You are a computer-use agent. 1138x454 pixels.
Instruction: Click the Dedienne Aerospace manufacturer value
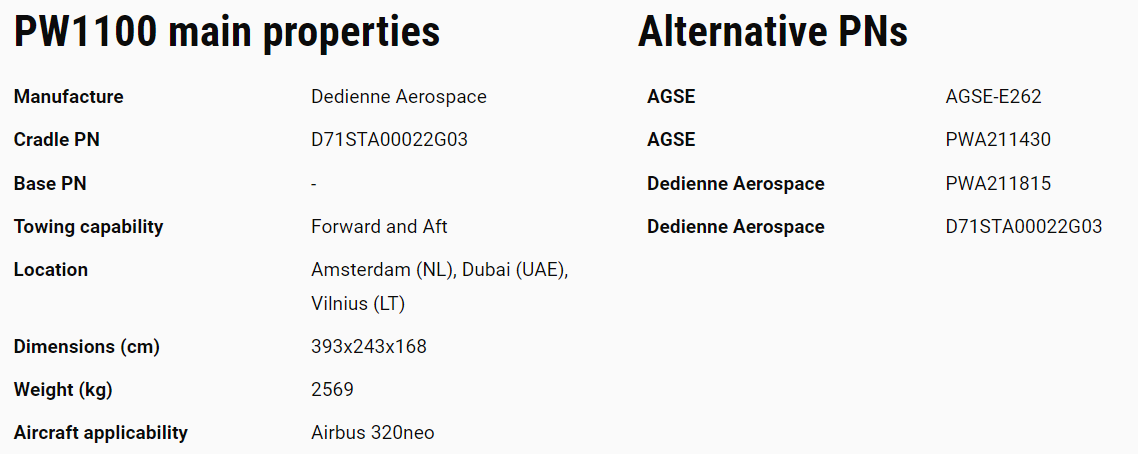[398, 96]
